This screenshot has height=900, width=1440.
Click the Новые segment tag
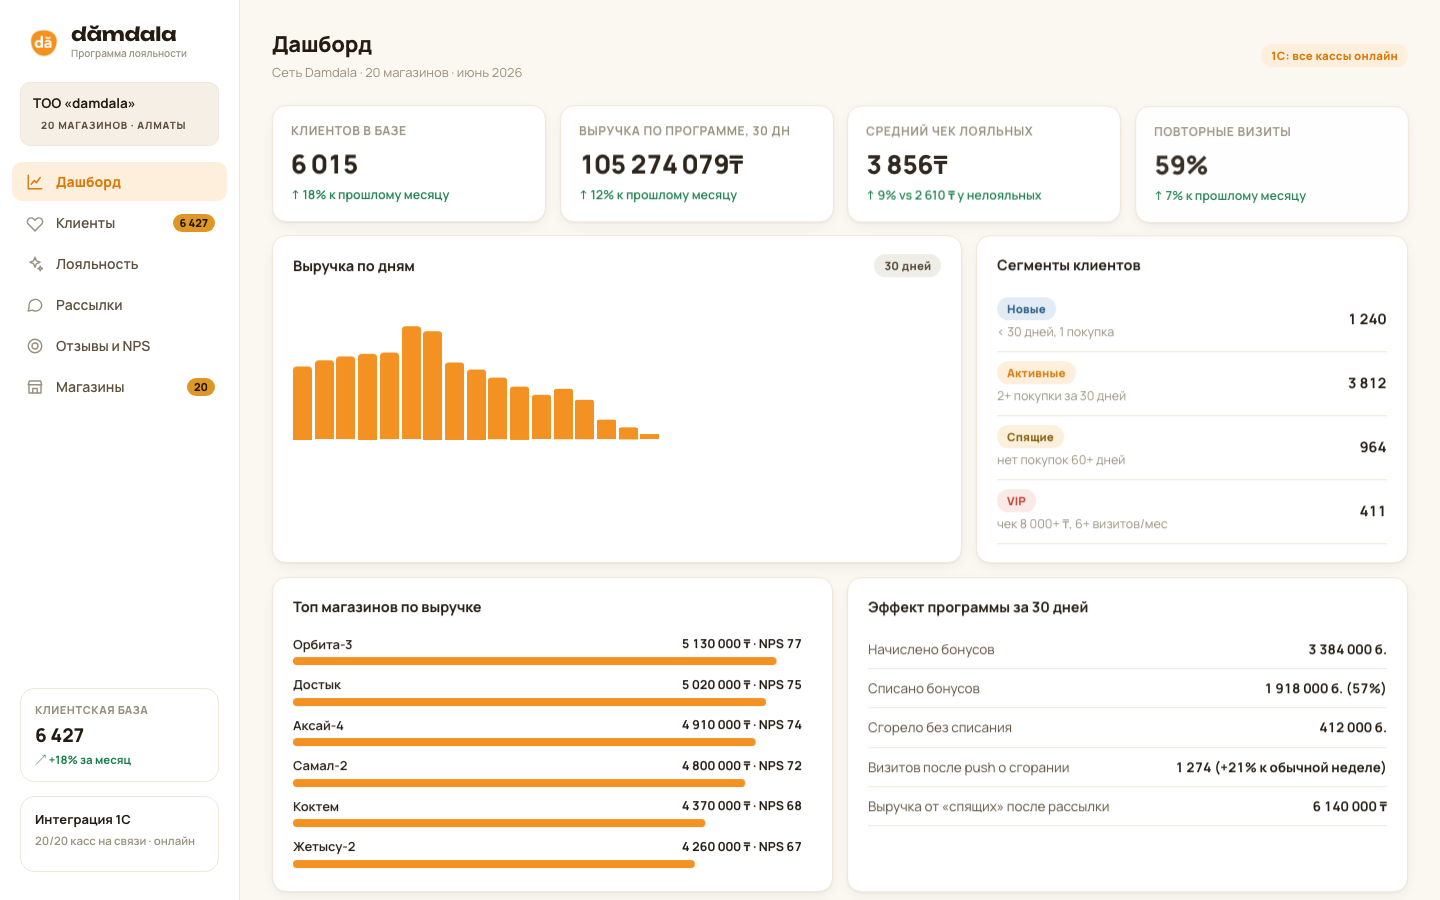[1026, 309]
